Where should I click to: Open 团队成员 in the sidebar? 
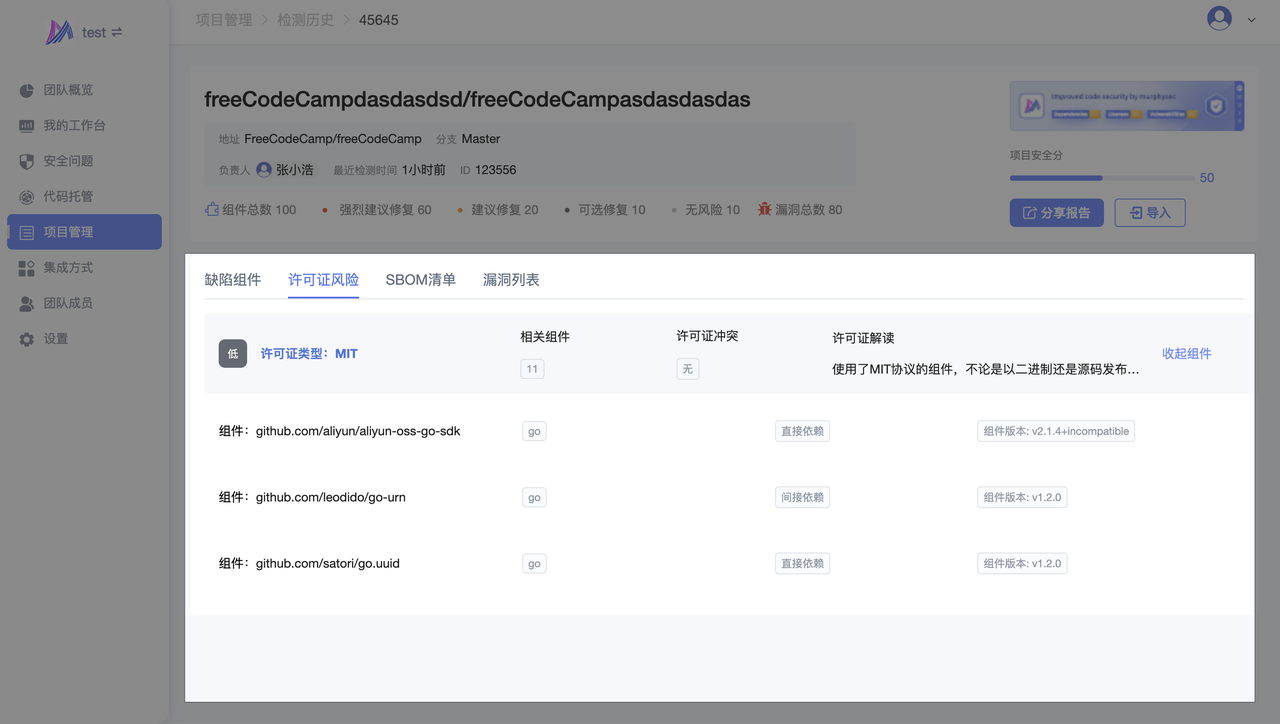tap(68, 303)
